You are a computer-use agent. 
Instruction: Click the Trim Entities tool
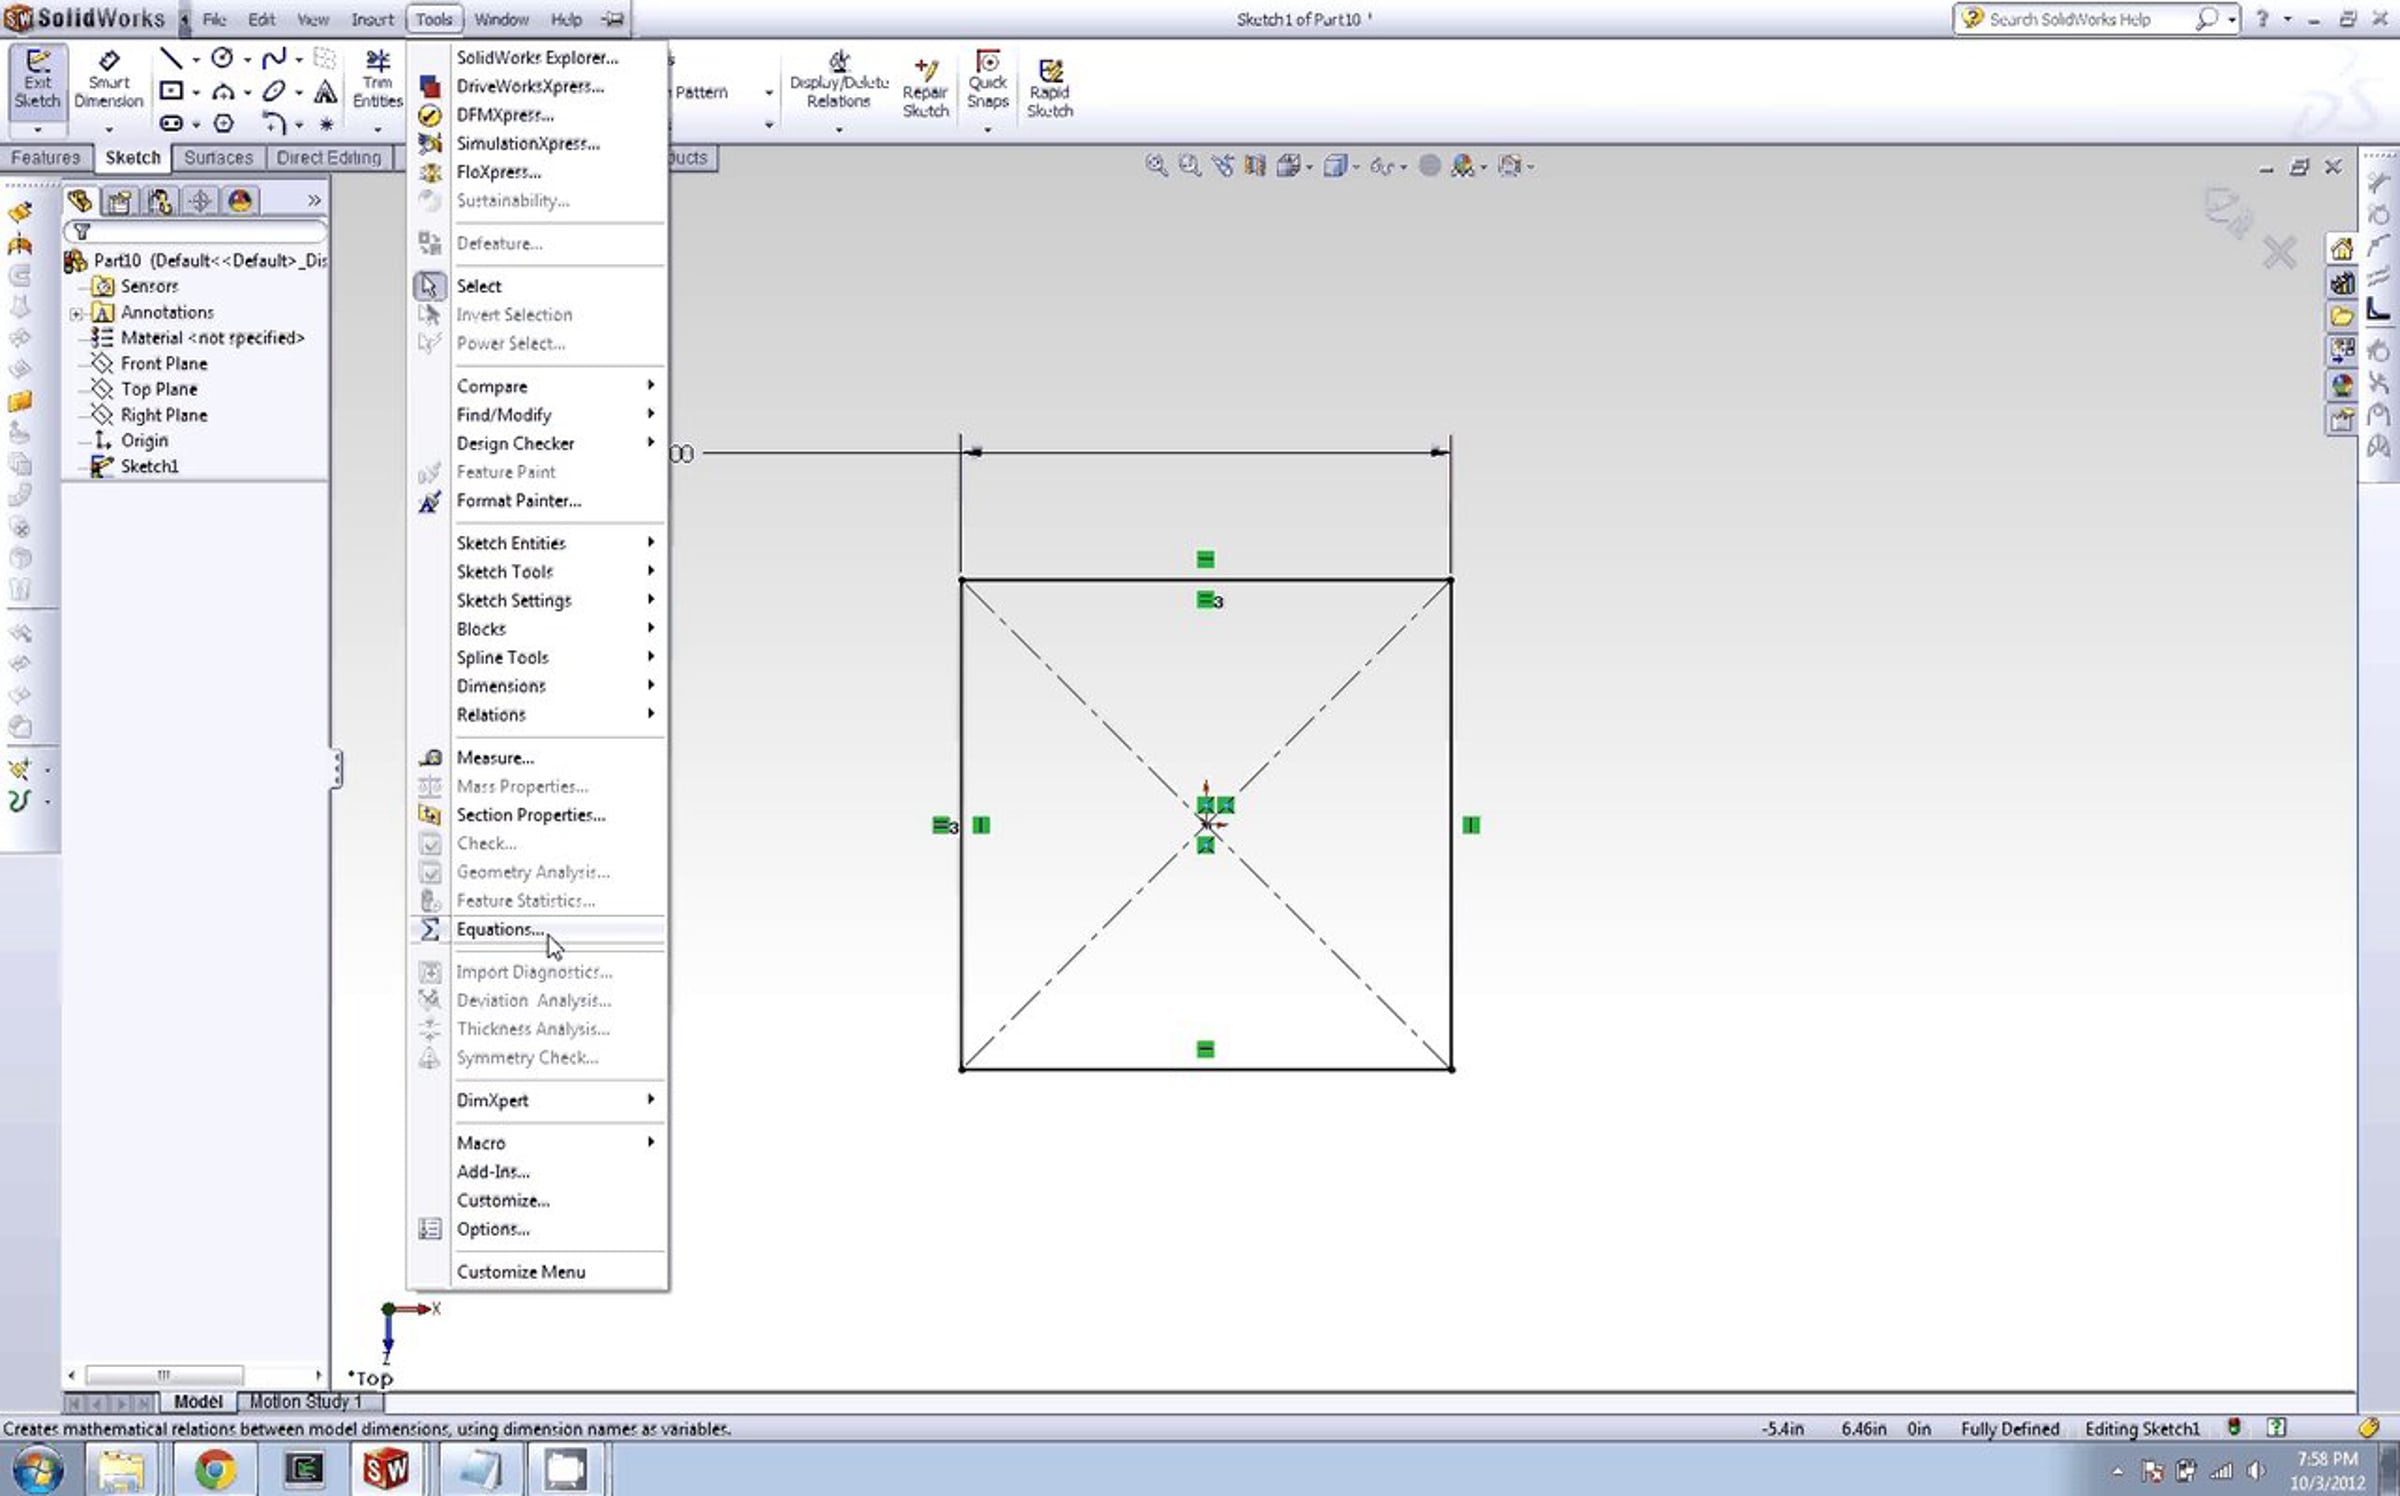(378, 78)
